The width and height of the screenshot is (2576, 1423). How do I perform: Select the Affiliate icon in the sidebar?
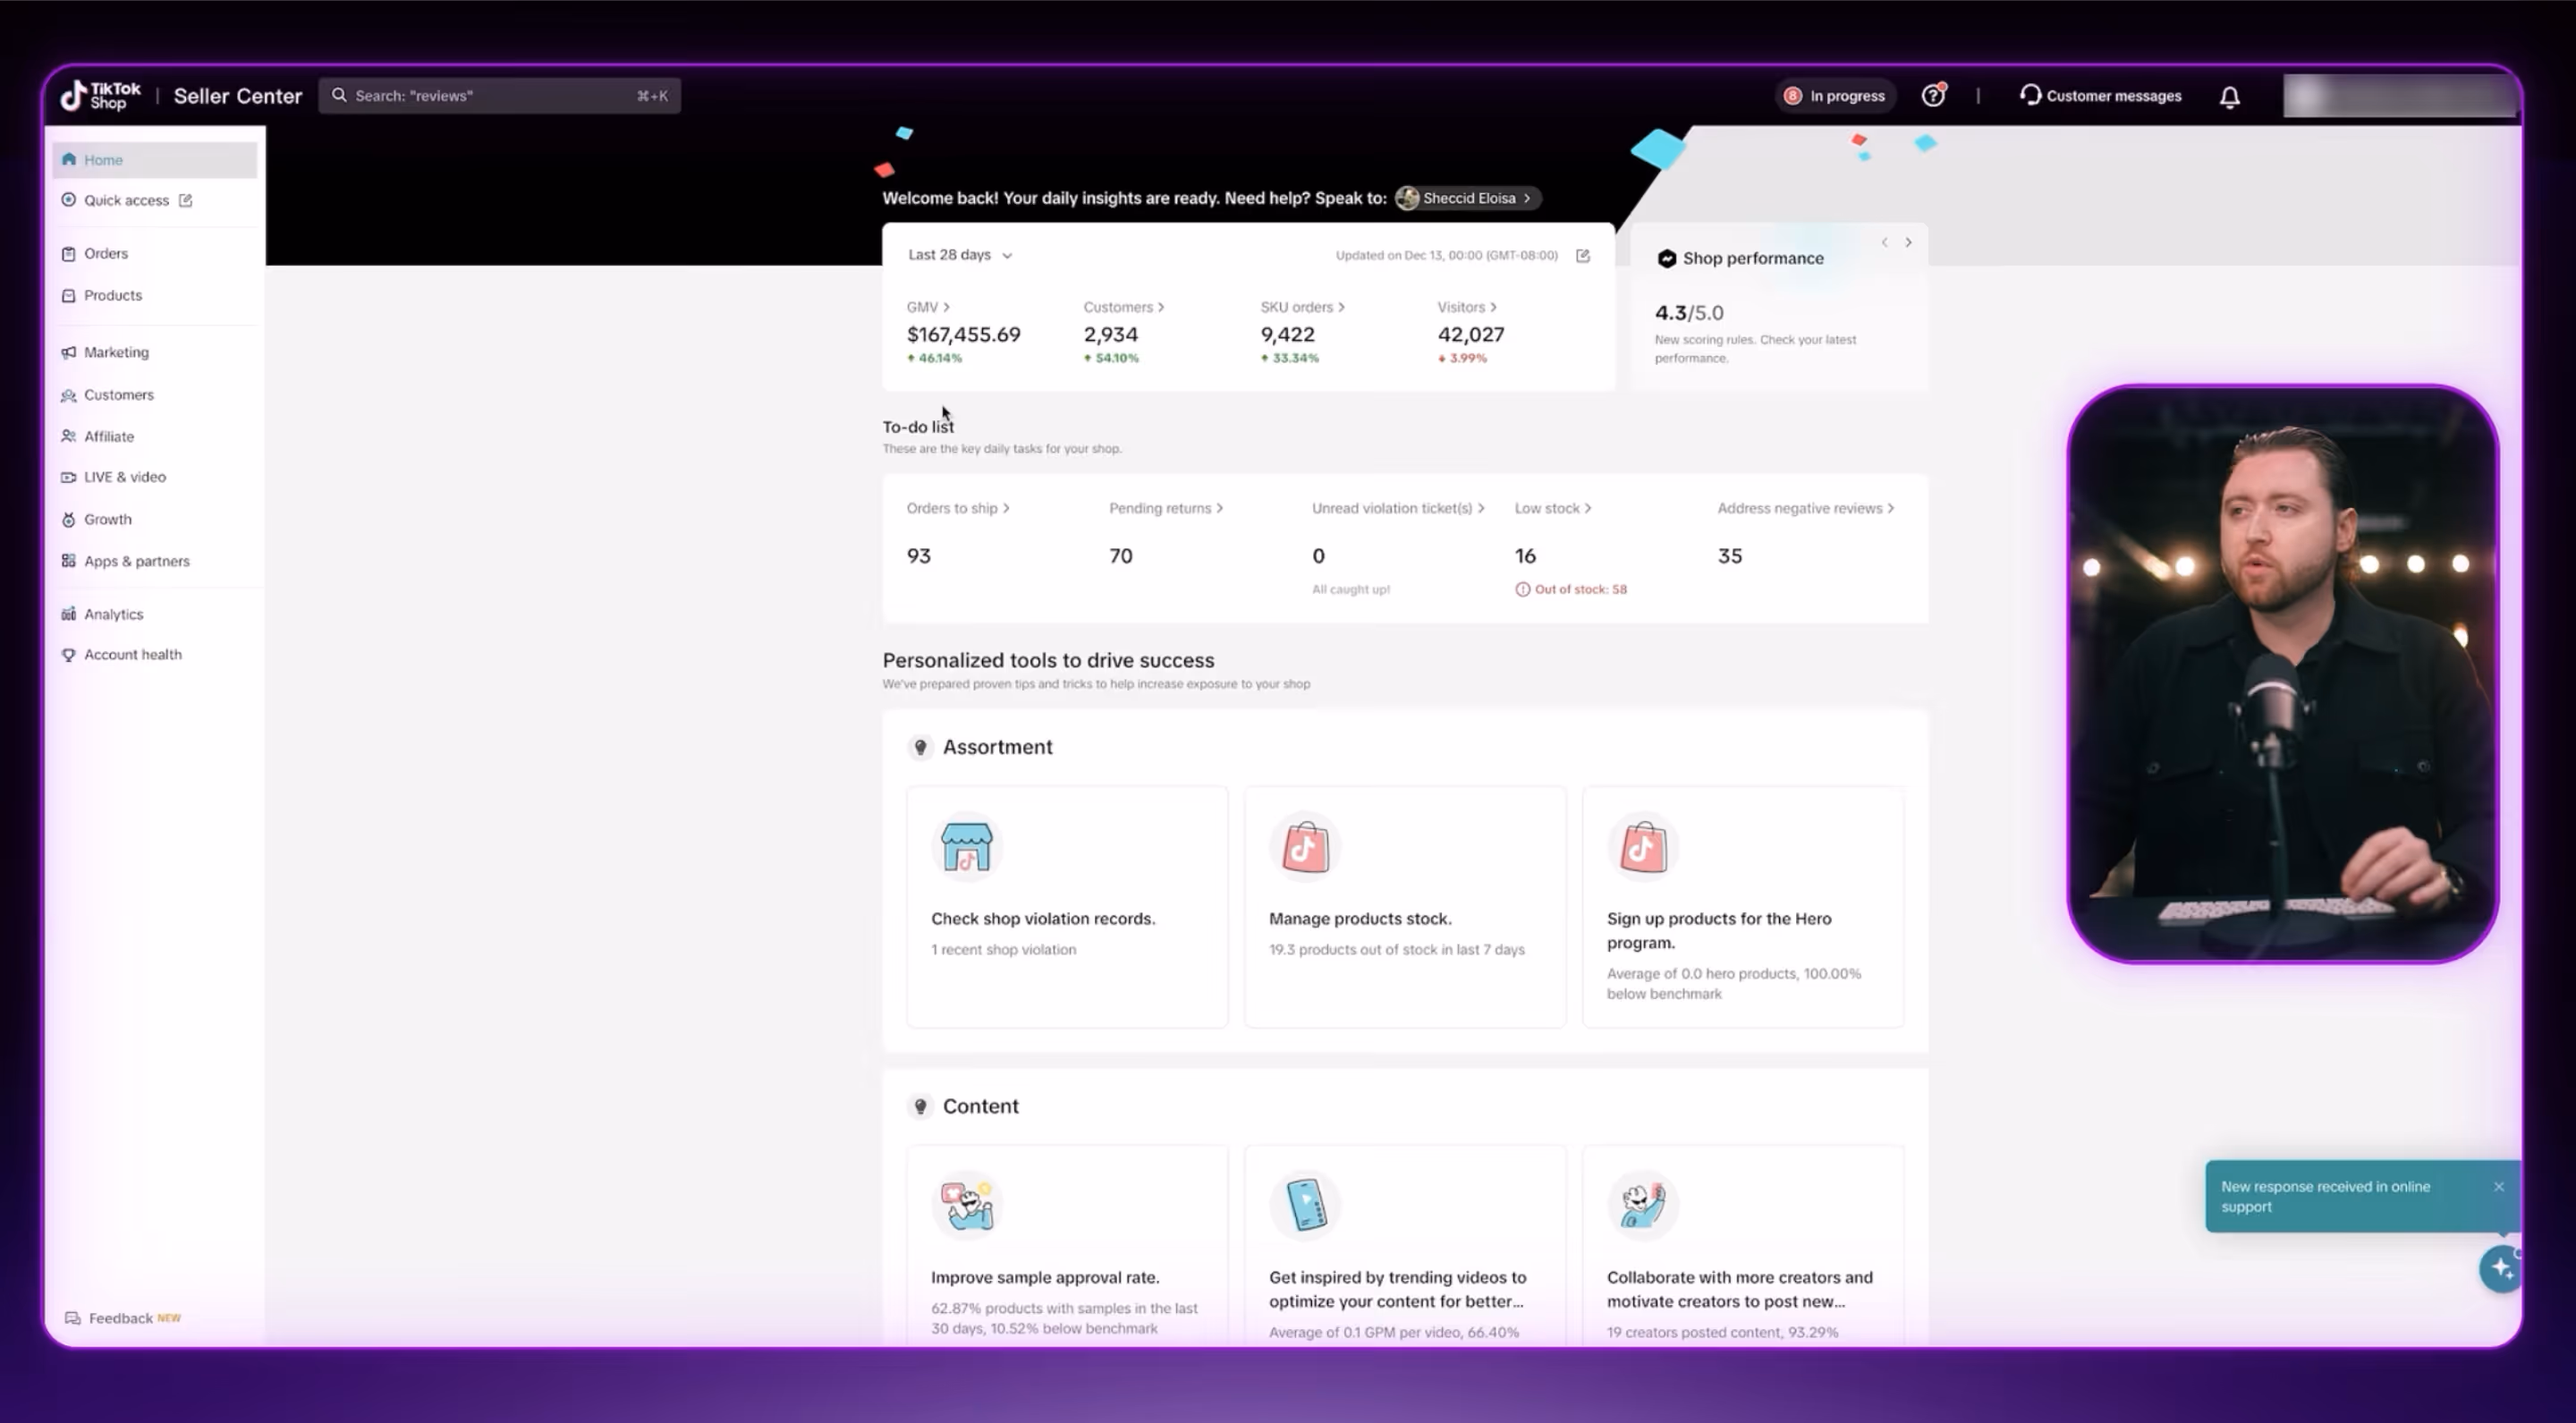click(68, 436)
